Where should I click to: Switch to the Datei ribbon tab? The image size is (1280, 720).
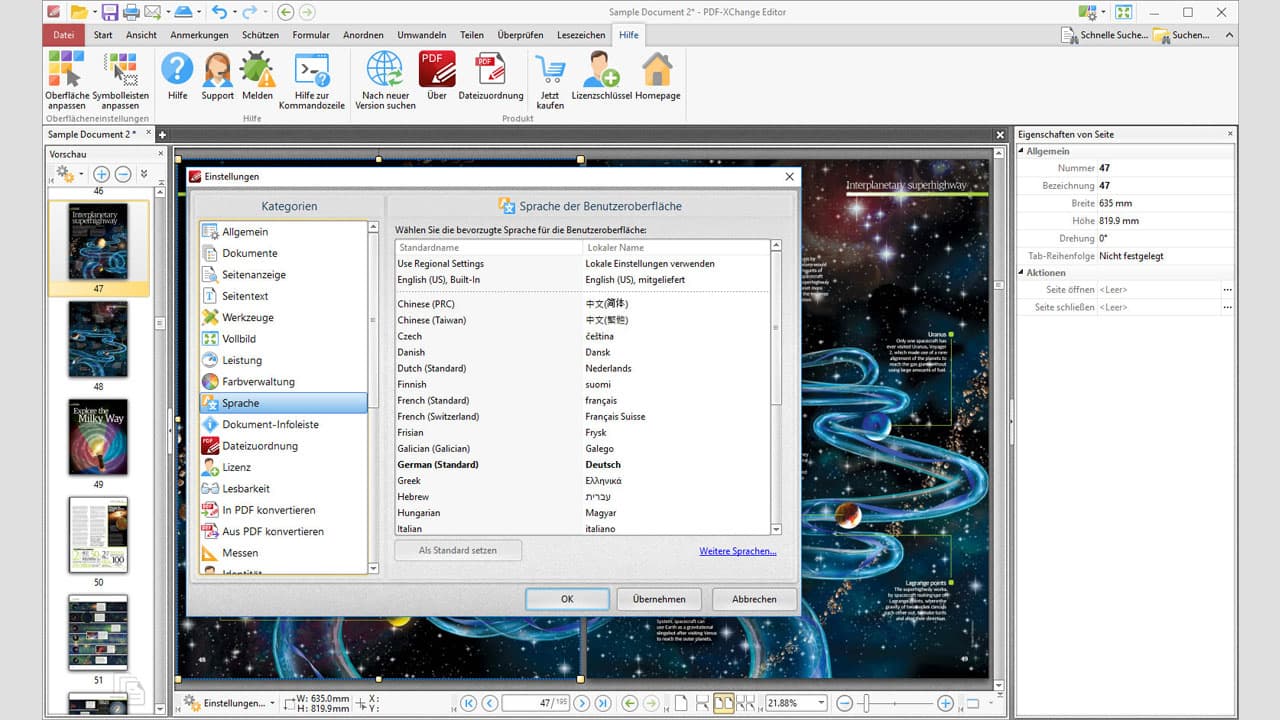pyautogui.click(x=63, y=34)
